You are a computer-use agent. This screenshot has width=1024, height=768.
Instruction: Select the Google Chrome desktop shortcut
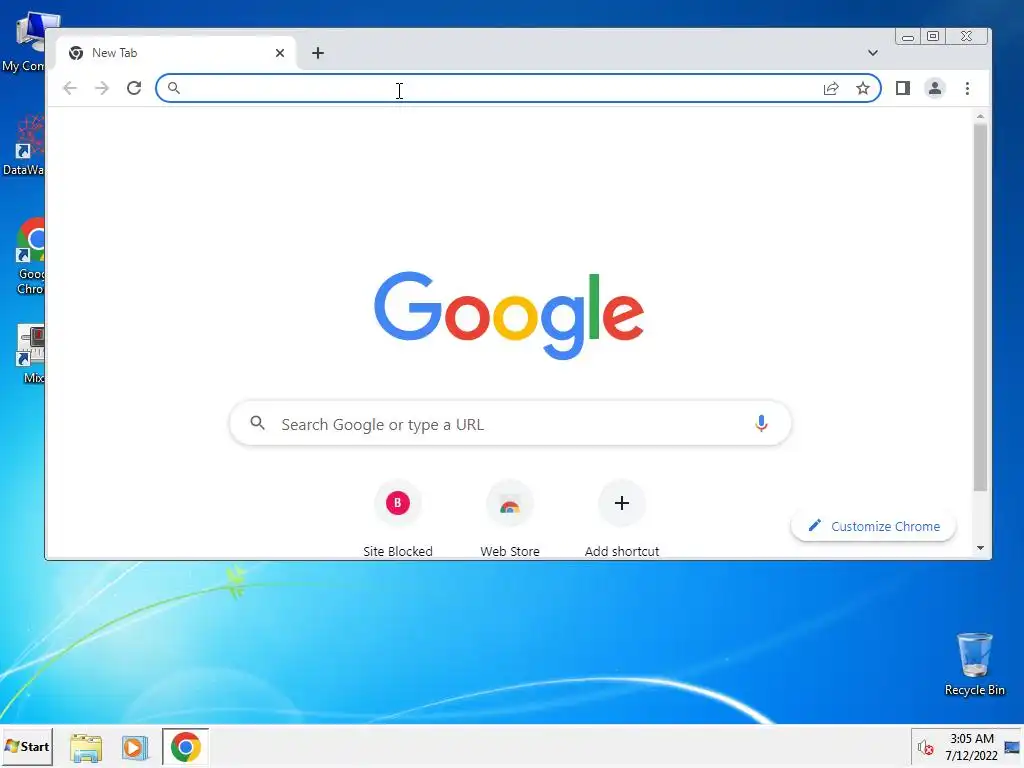pos(31,257)
